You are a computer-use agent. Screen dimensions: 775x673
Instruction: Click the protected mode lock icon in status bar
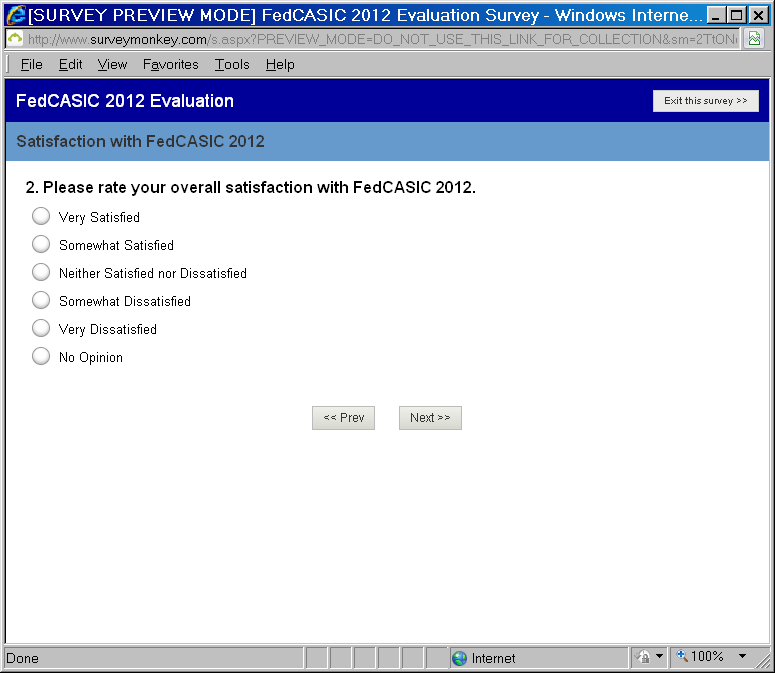[x=643, y=657]
